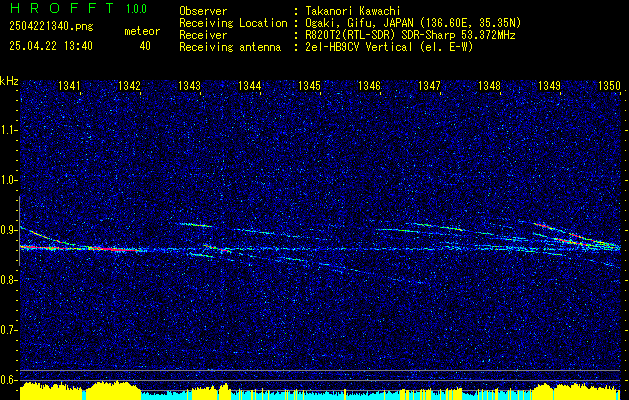The height and width of the screenshot is (400, 629).
Task: Click the 1344 time axis marker
Action: coord(250,85)
